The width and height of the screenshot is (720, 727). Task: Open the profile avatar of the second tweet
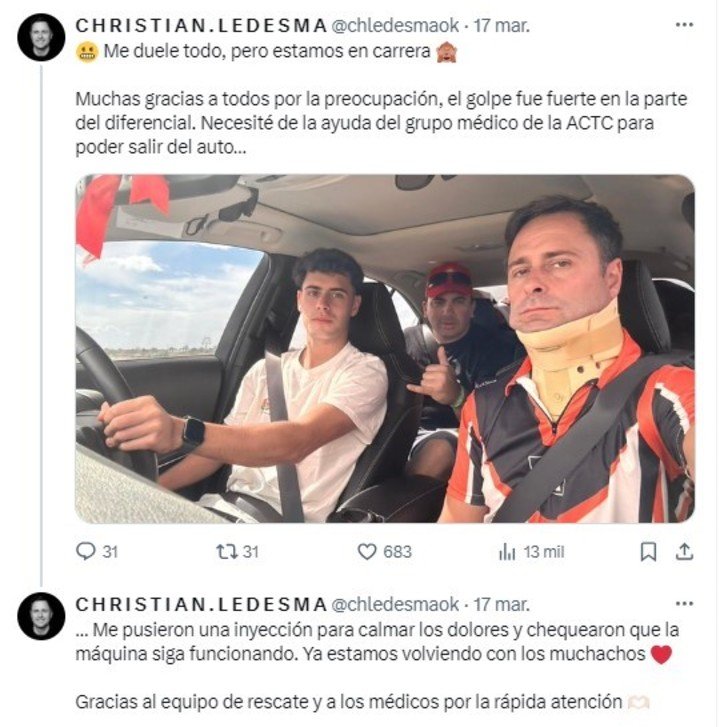[41, 616]
